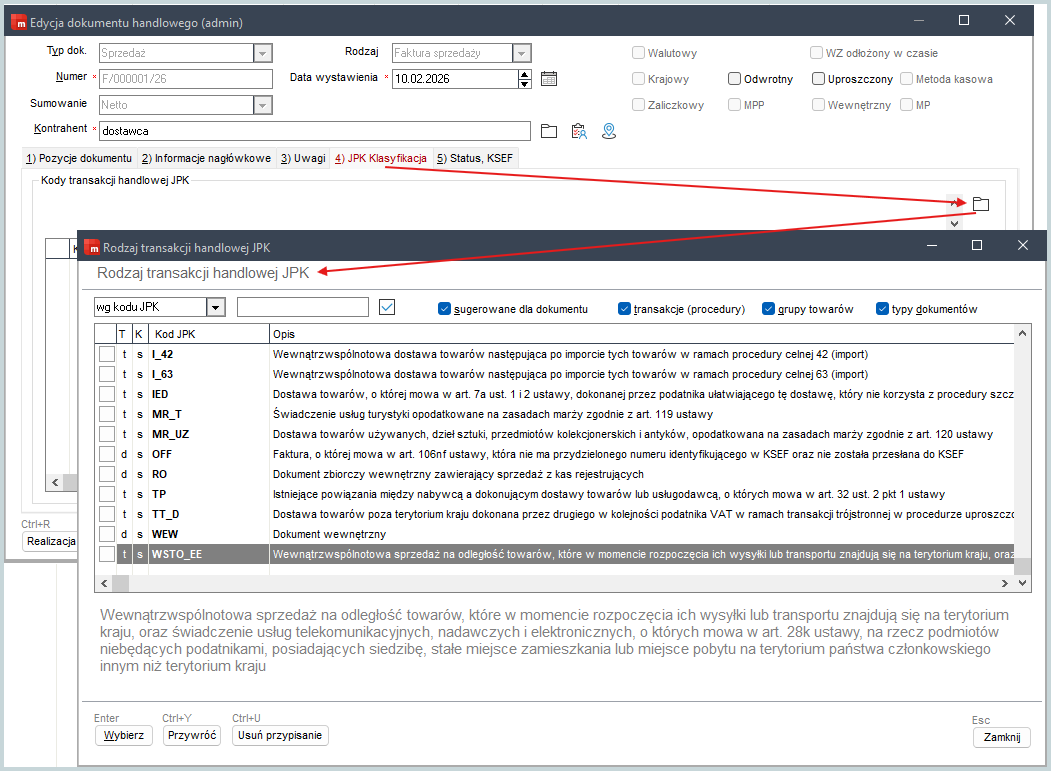Increase date using the stepper up arrow

(x=525, y=74)
